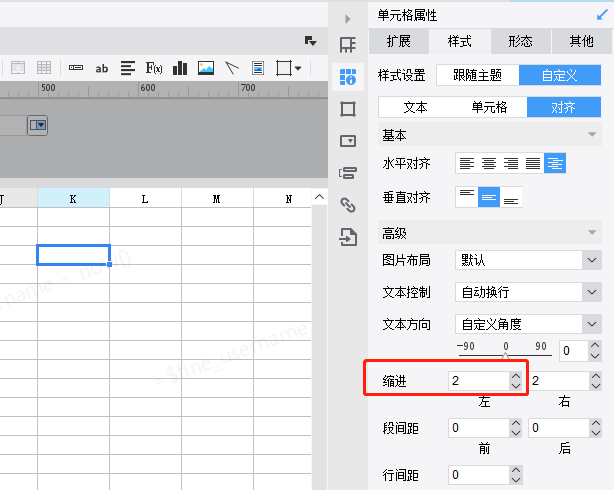Click the rich text alignment lines icon
Image resolution: width=614 pixels, height=490 pixels.
click(x=128, y=68)
